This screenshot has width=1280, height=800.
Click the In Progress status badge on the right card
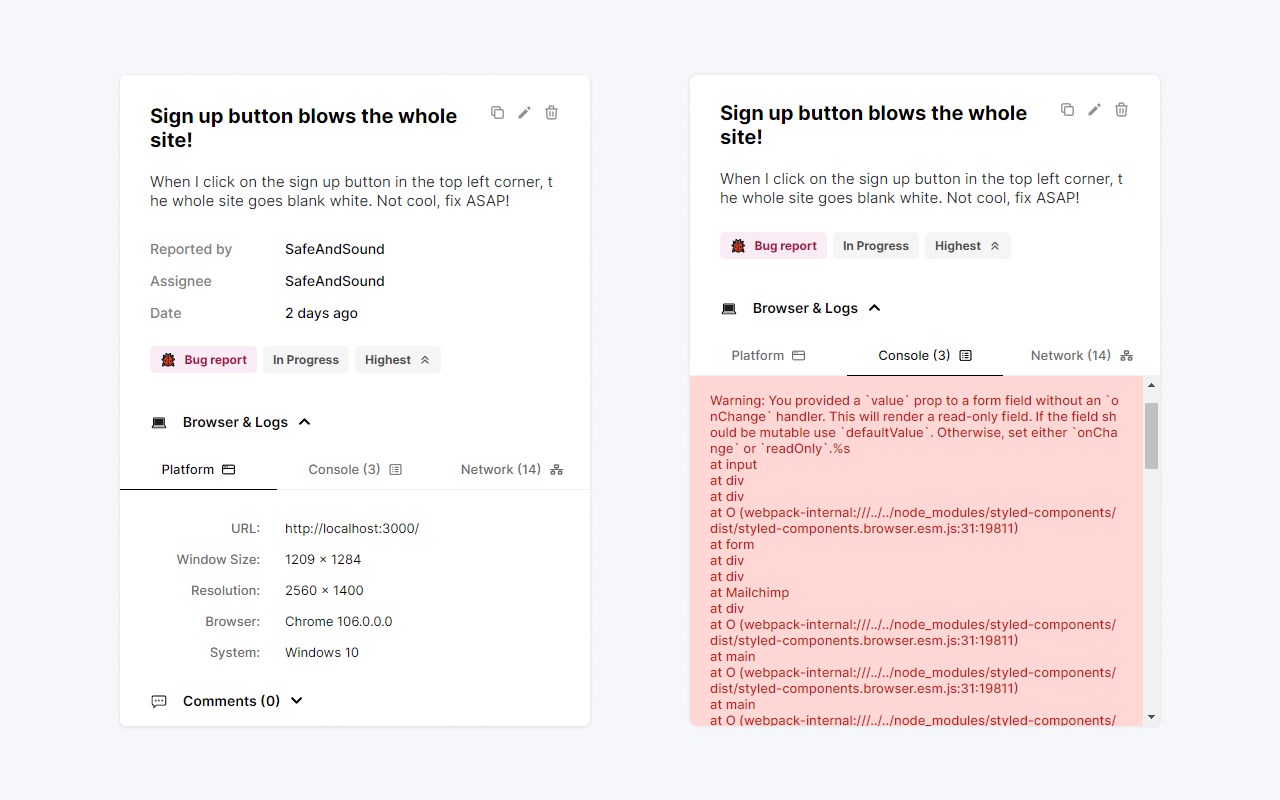click(x=876, y=246)
